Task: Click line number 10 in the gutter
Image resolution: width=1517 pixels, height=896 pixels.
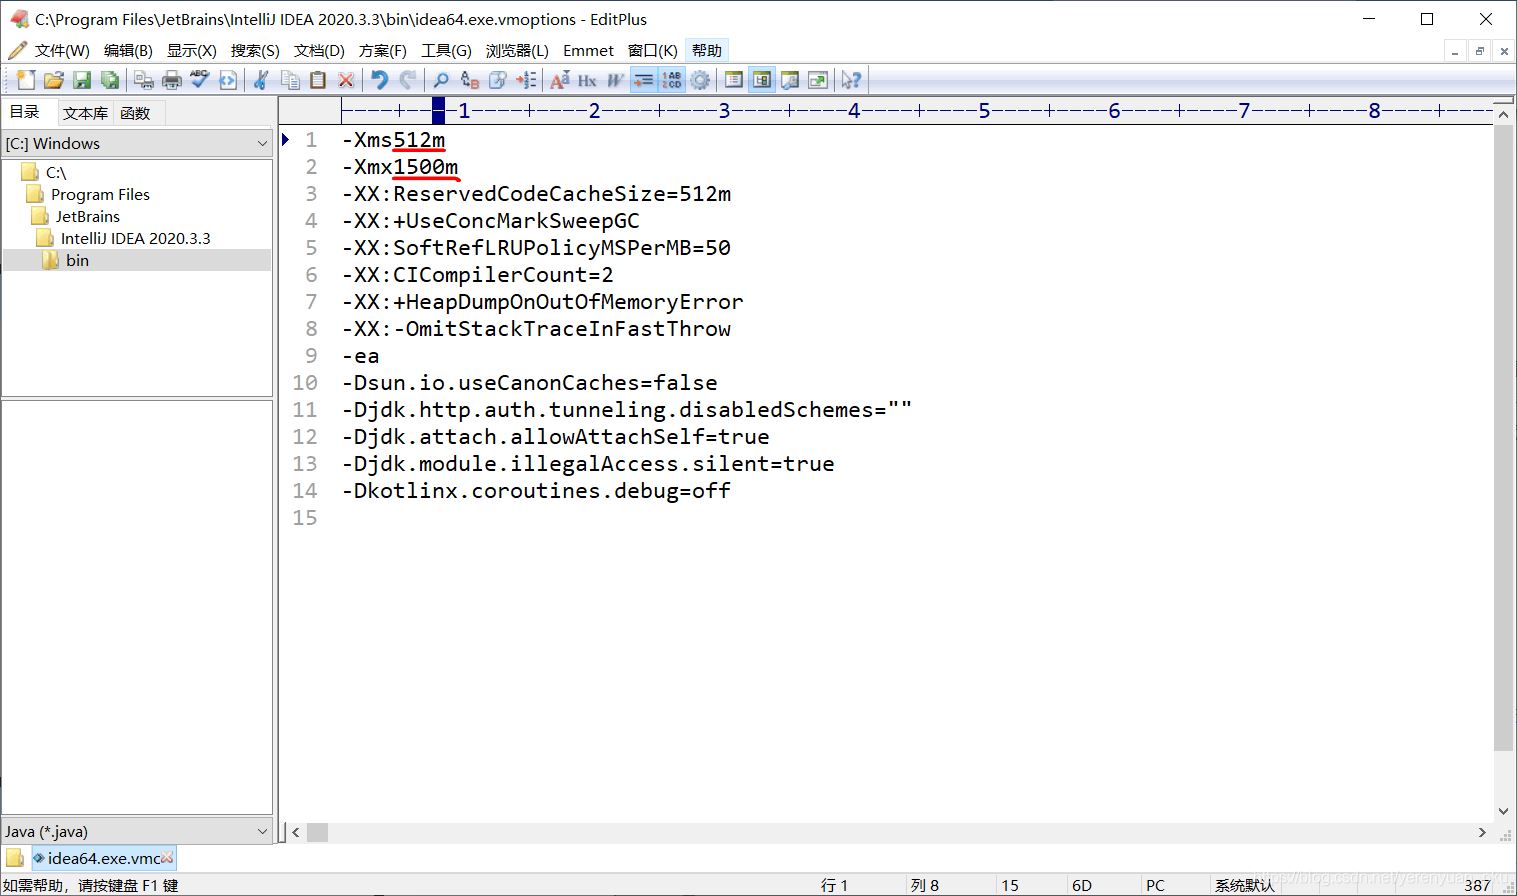Action: [x=305, y=383]
